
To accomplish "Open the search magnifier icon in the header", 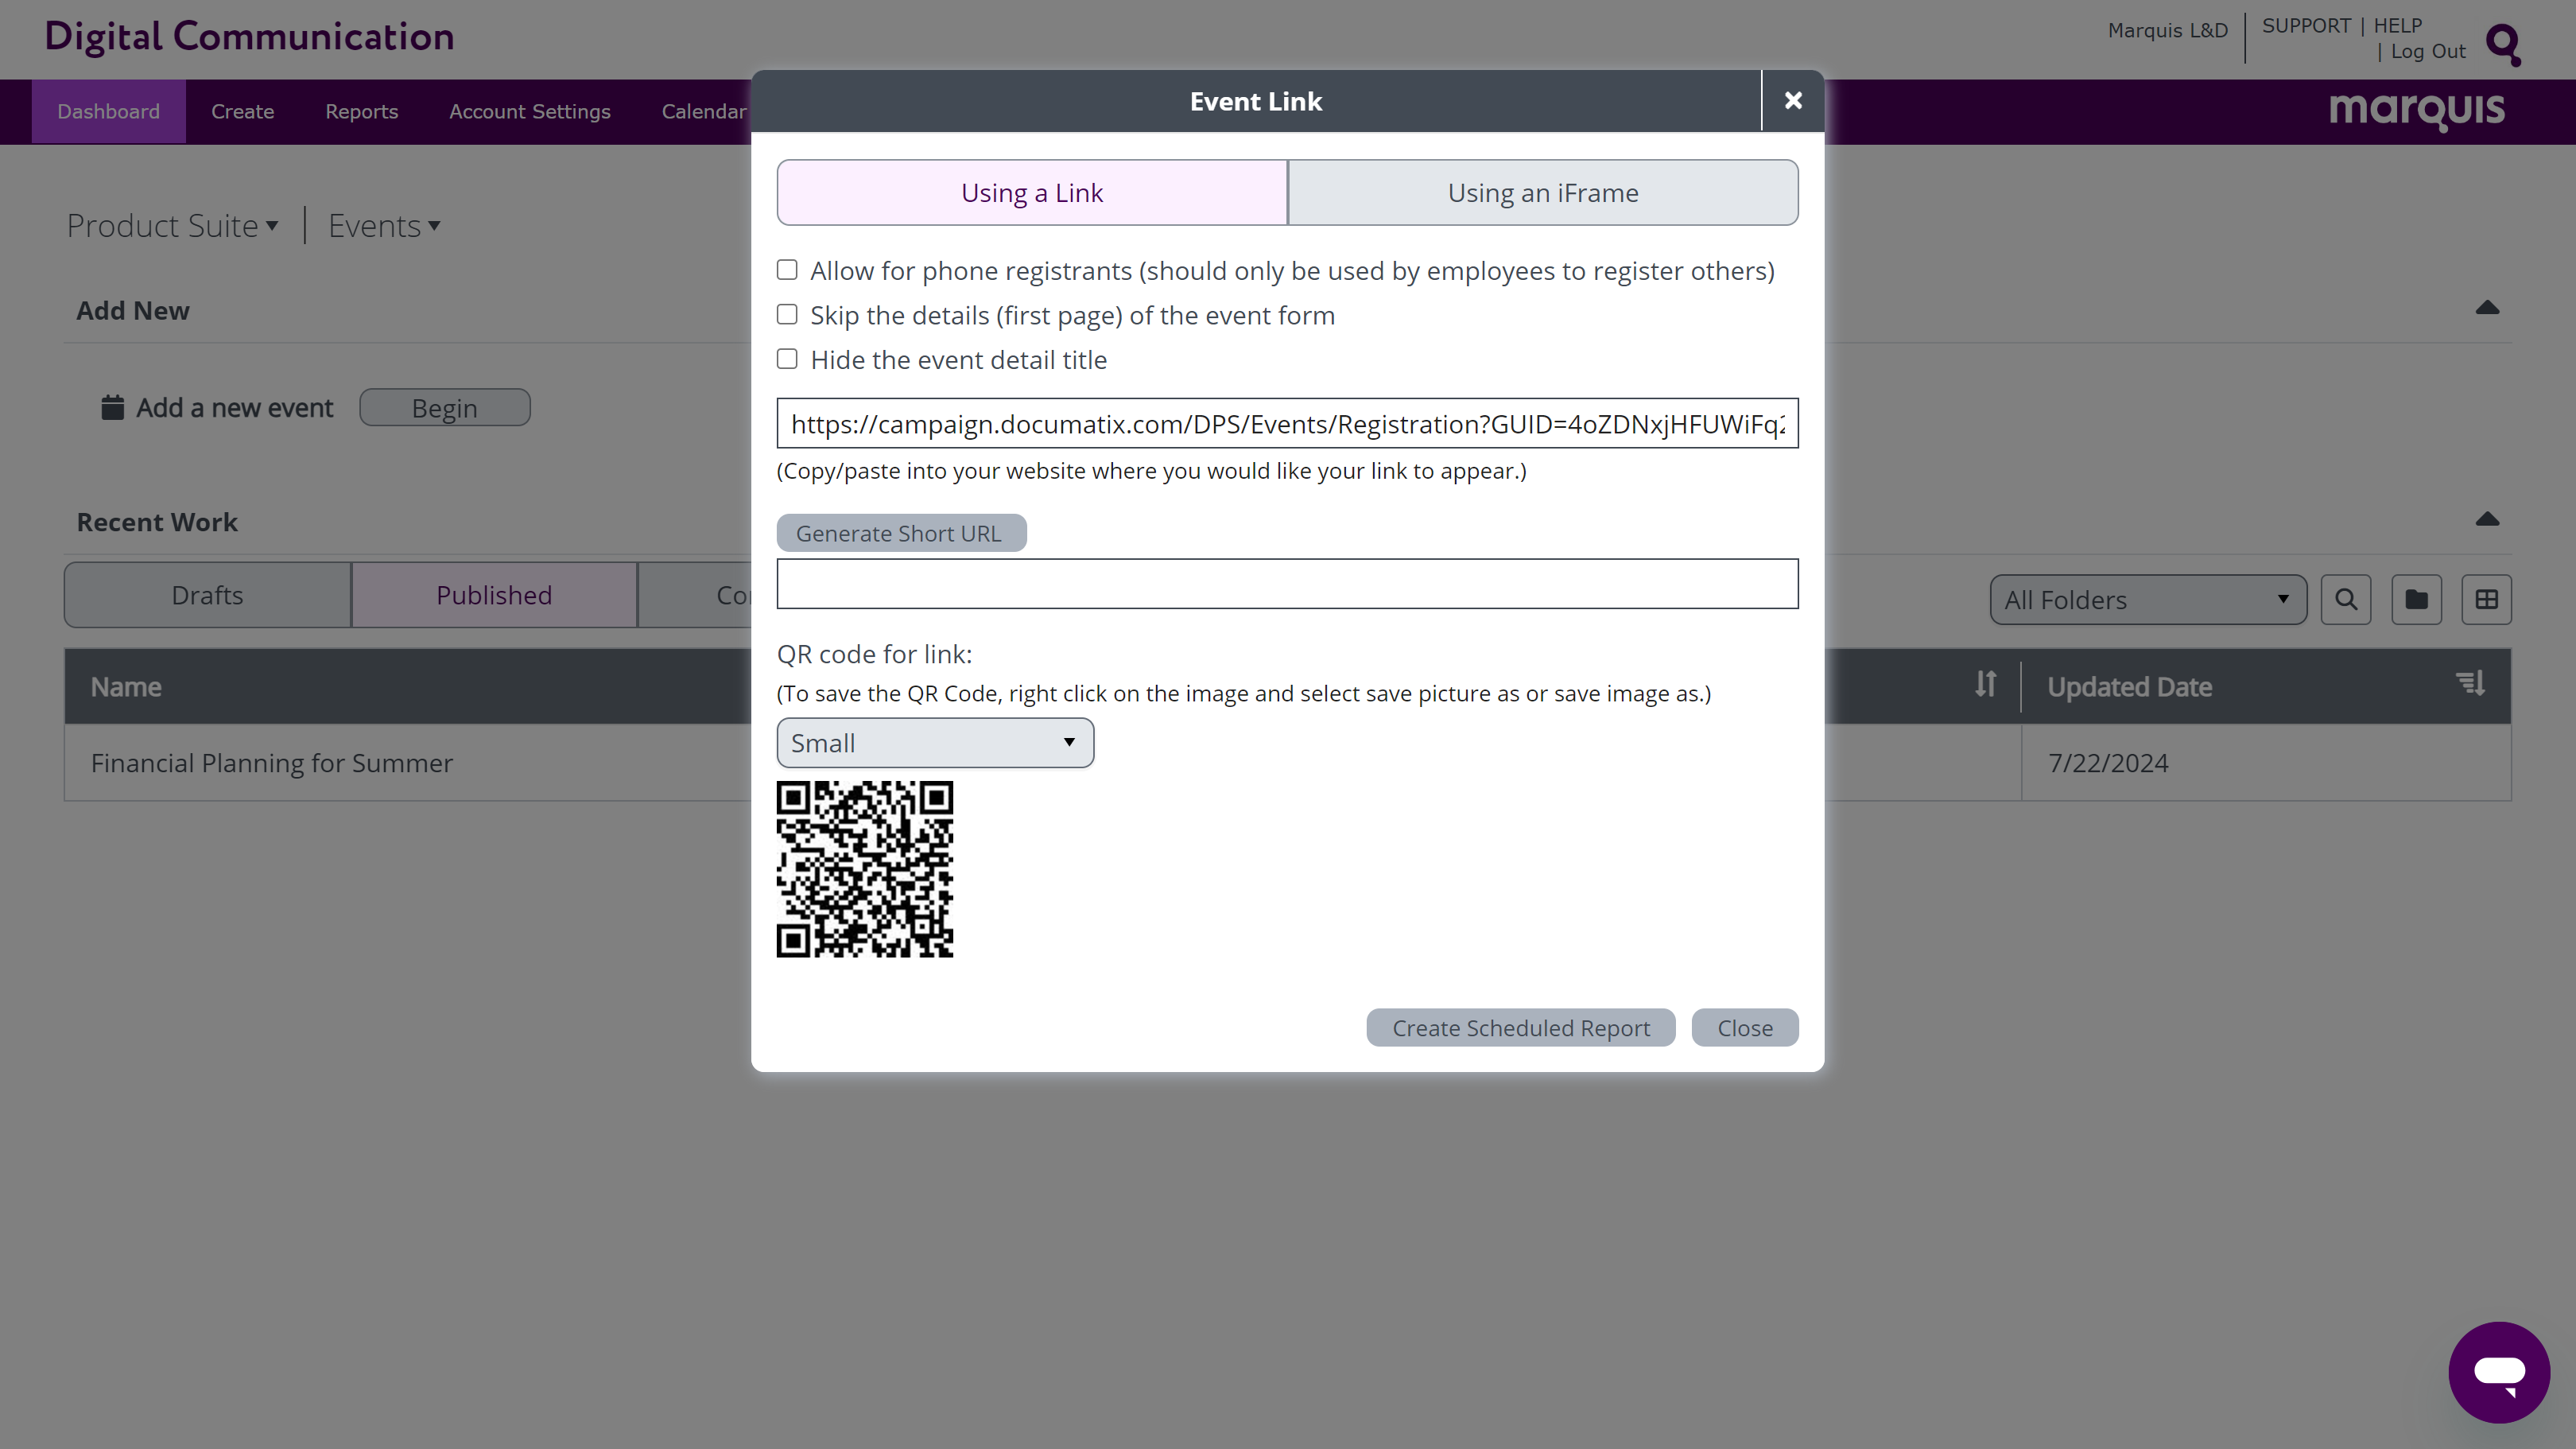I will [2503, 45].
